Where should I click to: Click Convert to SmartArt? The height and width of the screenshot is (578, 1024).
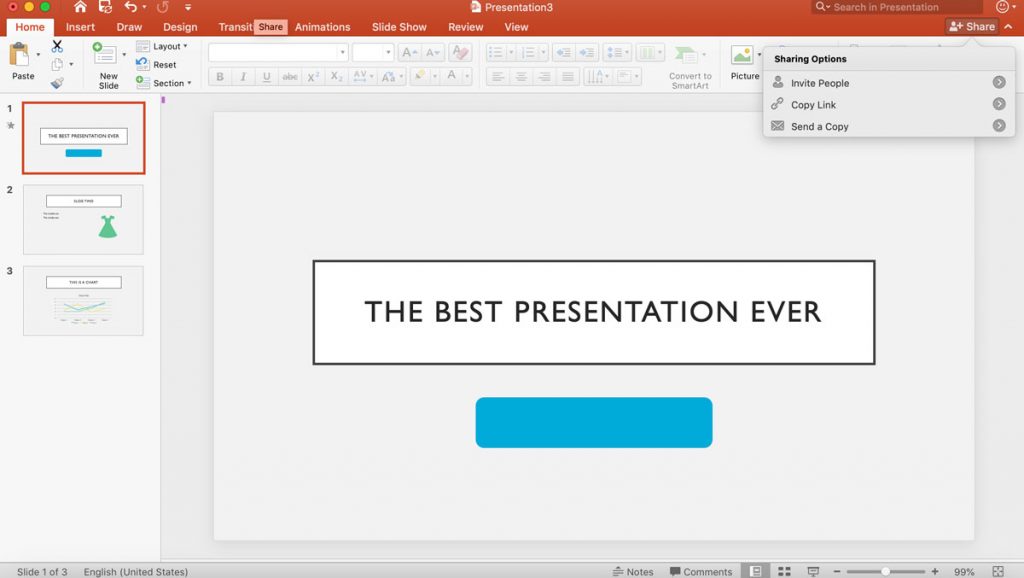coord(690,66)
